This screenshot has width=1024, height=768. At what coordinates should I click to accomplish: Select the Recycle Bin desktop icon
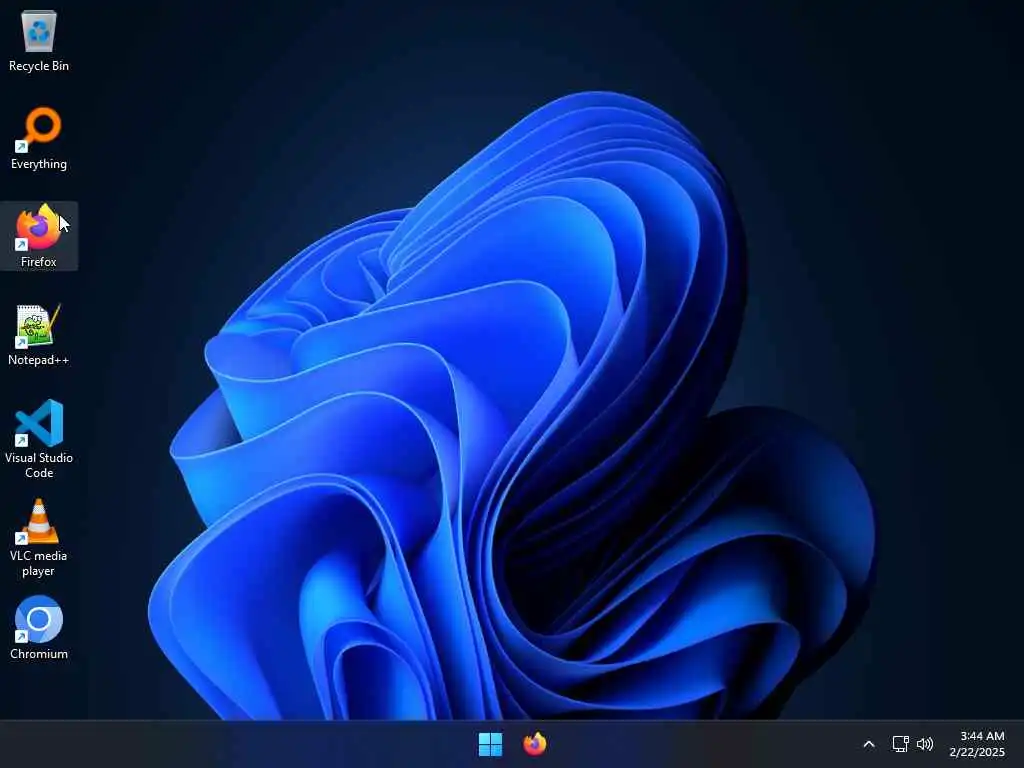coord(39,40)
